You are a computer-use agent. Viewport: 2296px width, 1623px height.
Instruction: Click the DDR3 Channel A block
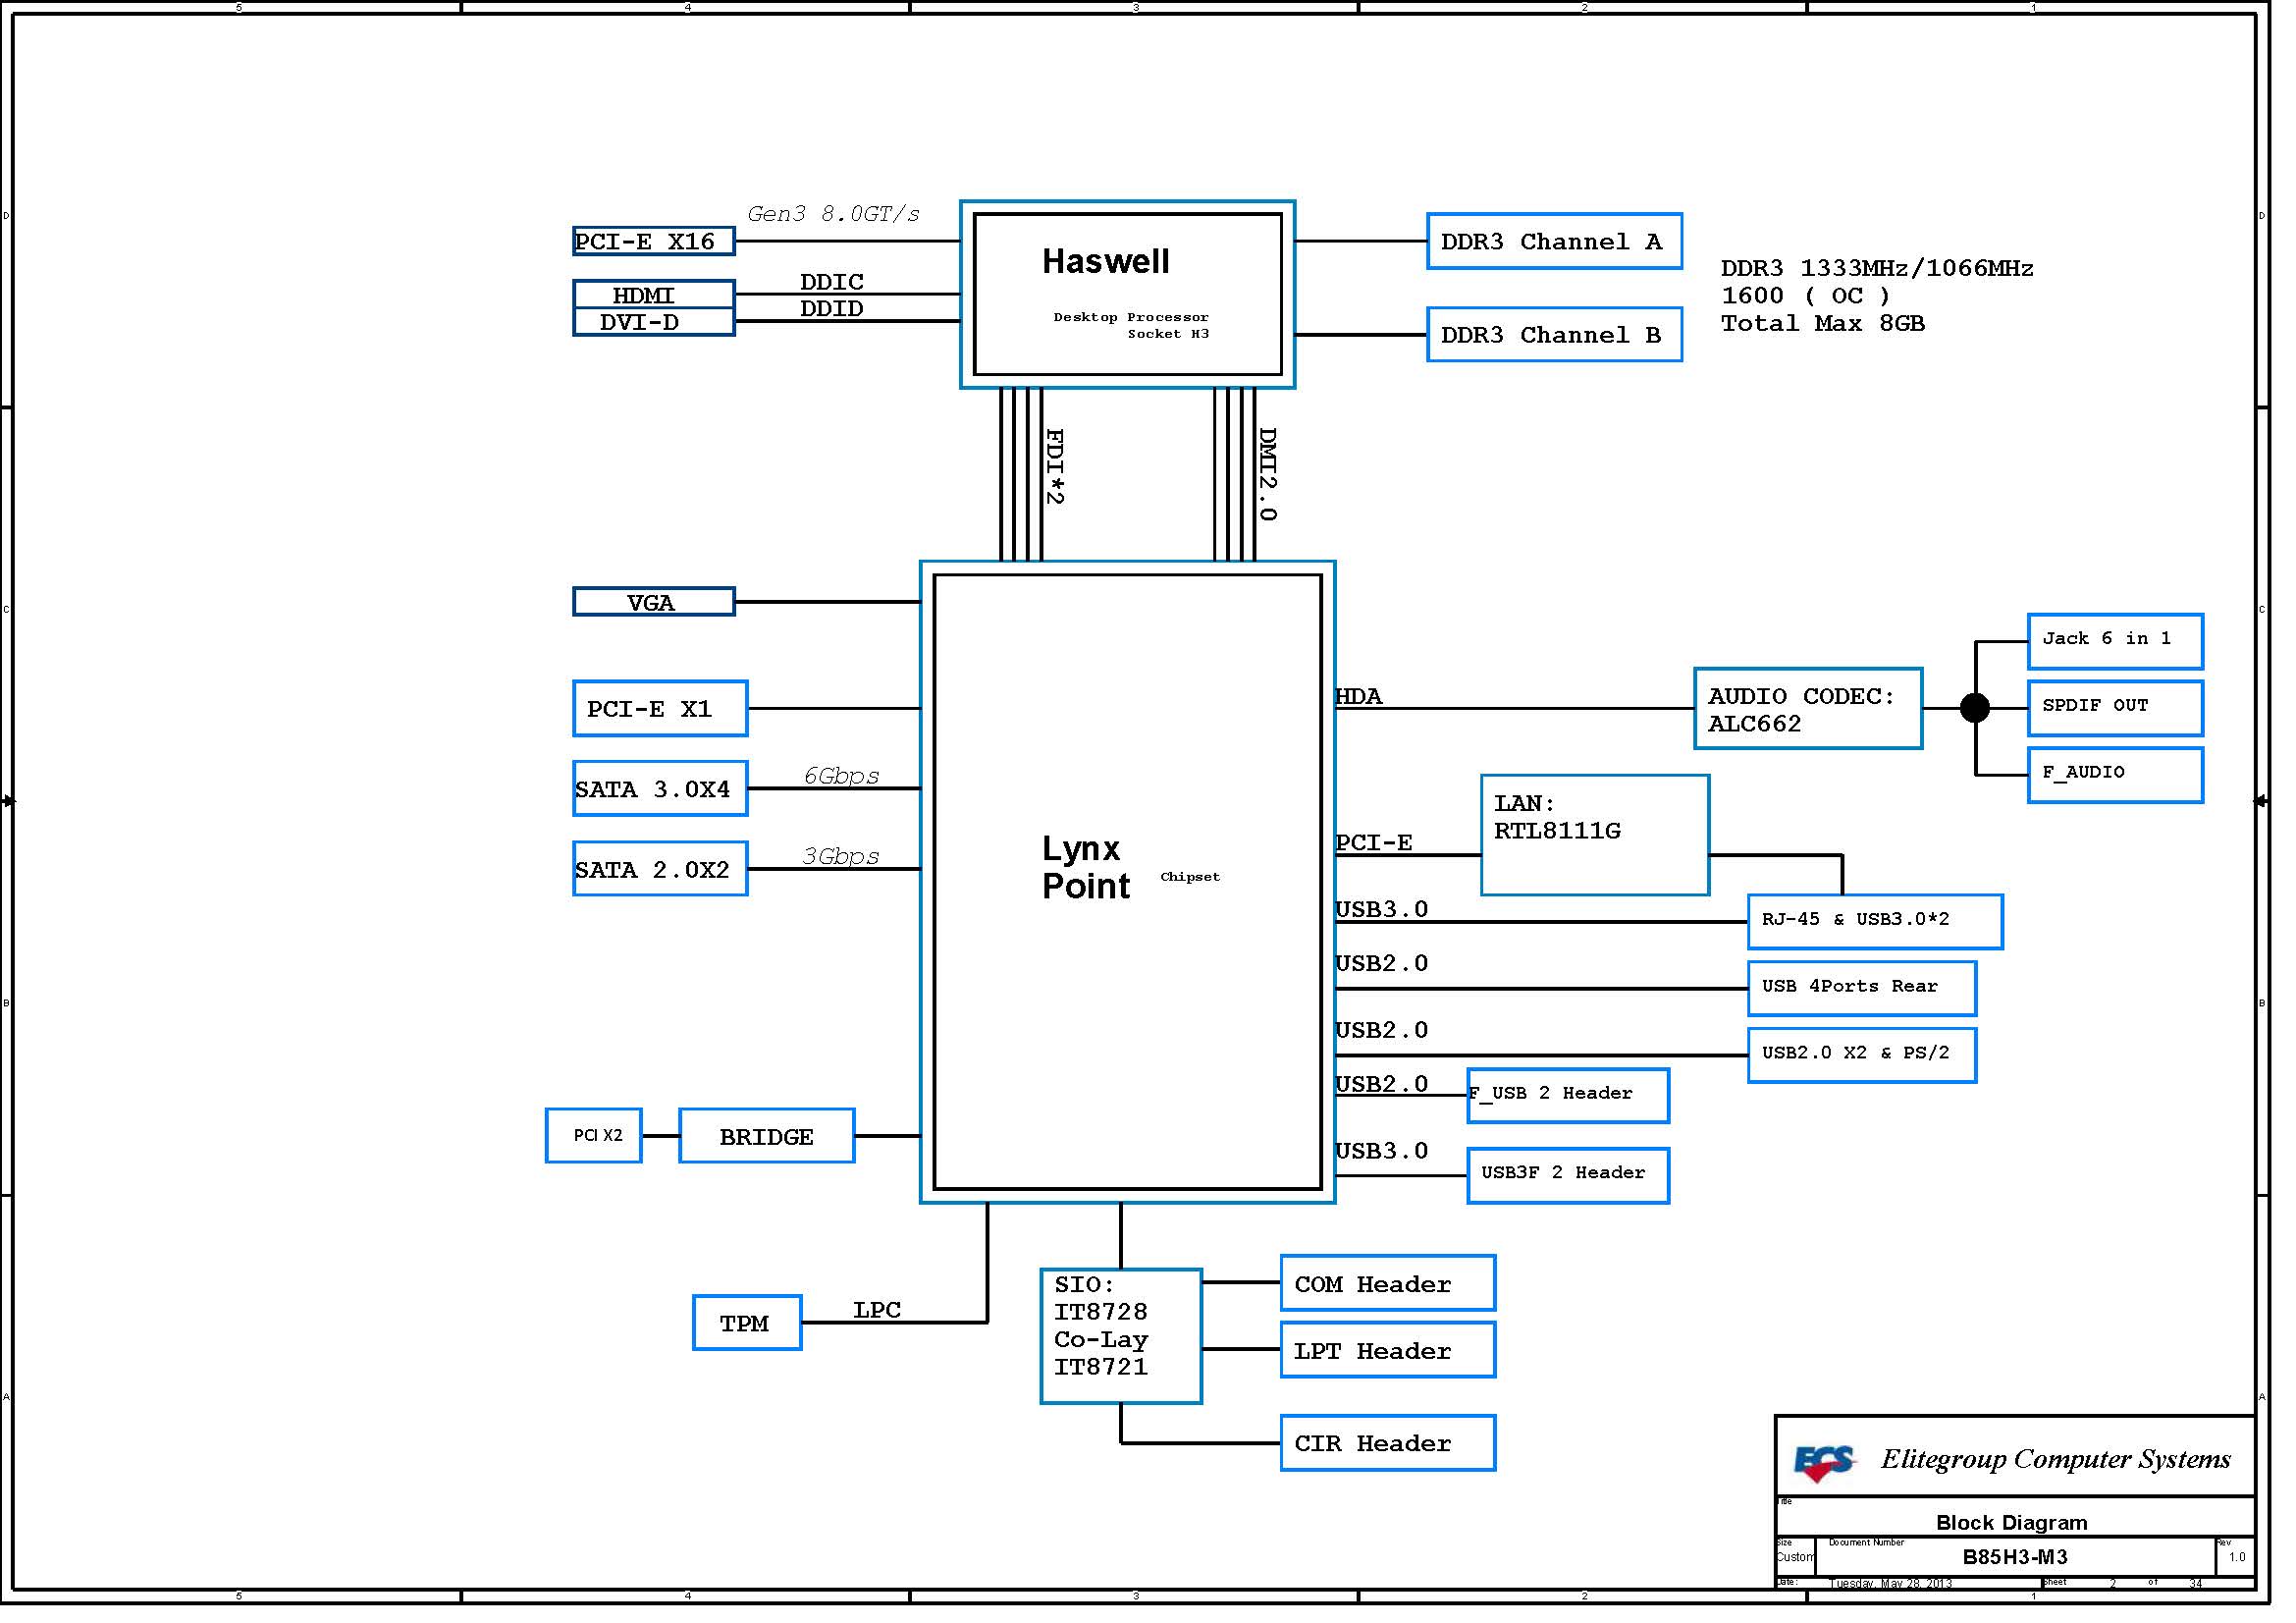point(1554,241)
